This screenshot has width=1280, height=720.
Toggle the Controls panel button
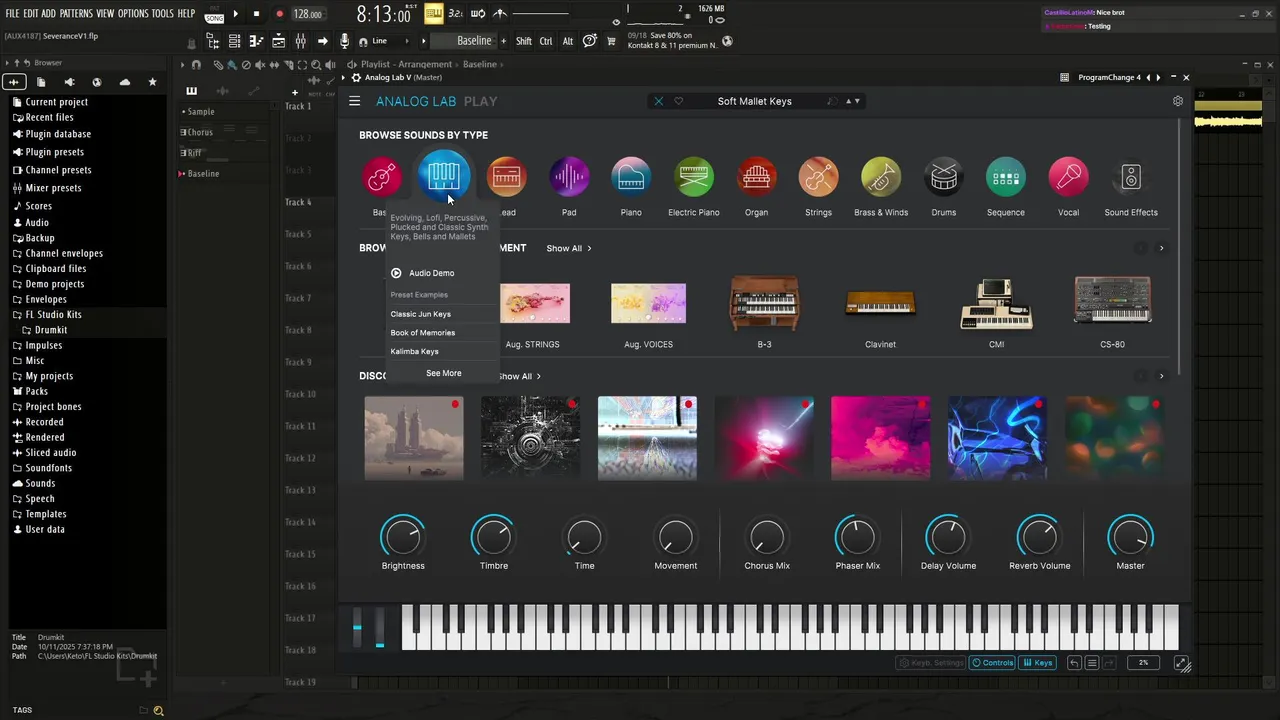(x=992, y=663)
